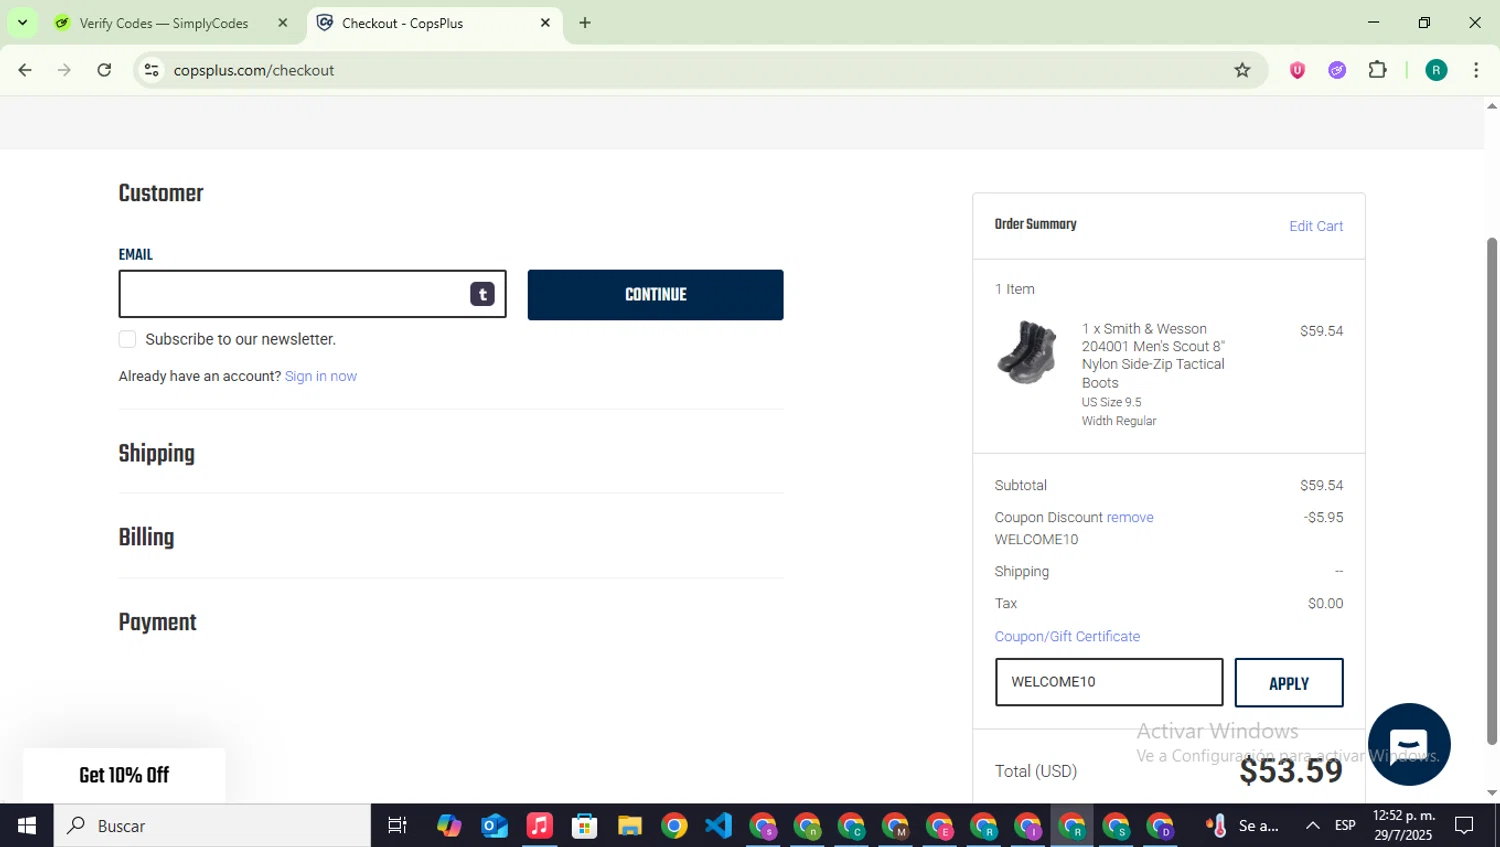This screenshot has width=1500, height=847.
Task: Launch Copilot from the taskbar
Action: click(449, 826)
